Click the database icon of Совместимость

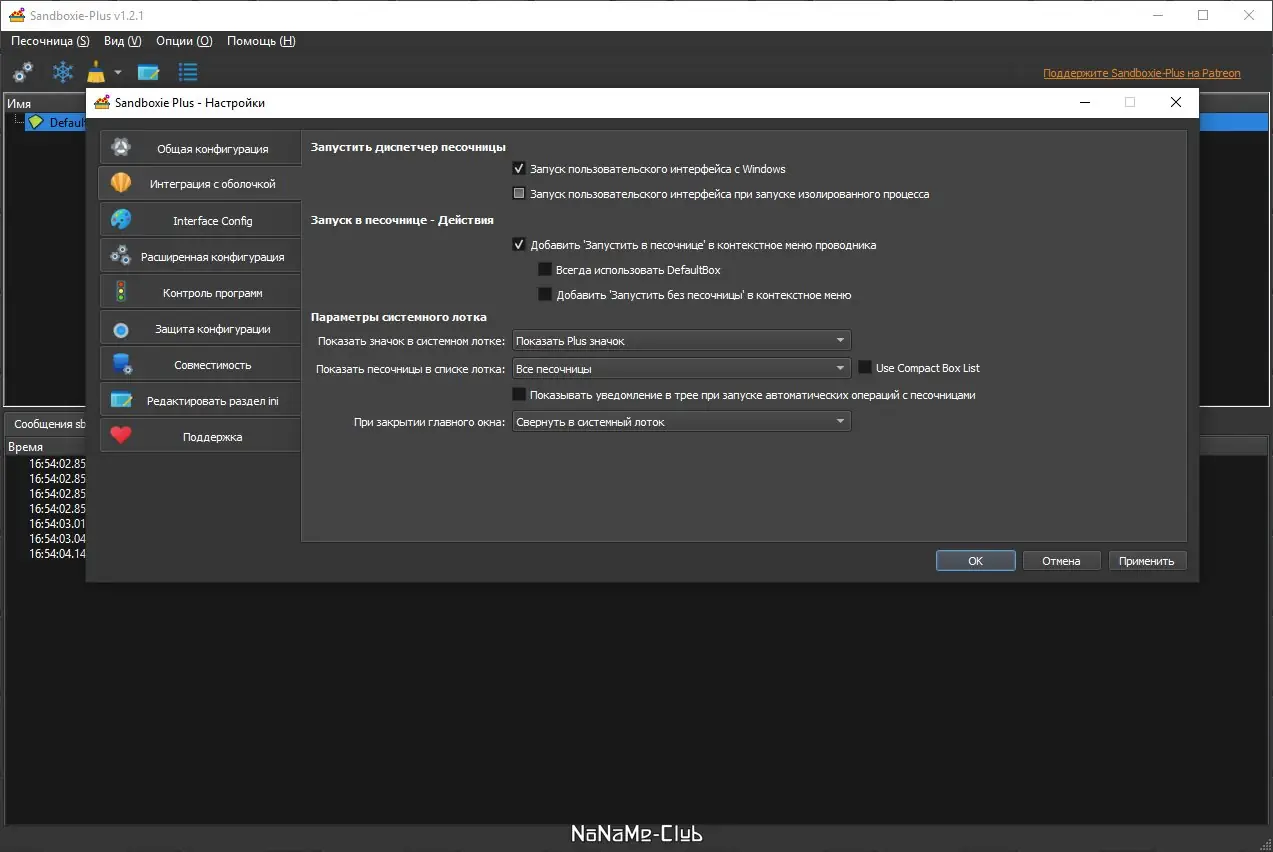[121, 364]
